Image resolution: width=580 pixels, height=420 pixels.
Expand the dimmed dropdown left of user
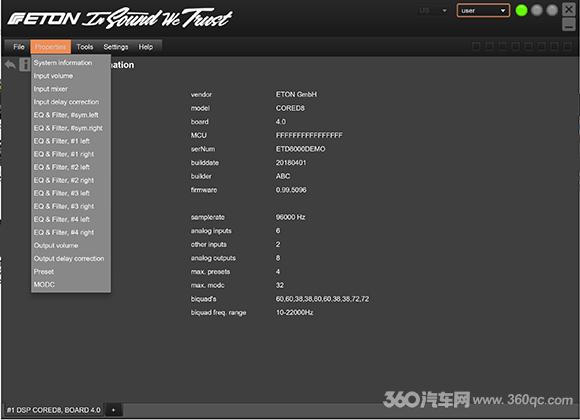432,11
